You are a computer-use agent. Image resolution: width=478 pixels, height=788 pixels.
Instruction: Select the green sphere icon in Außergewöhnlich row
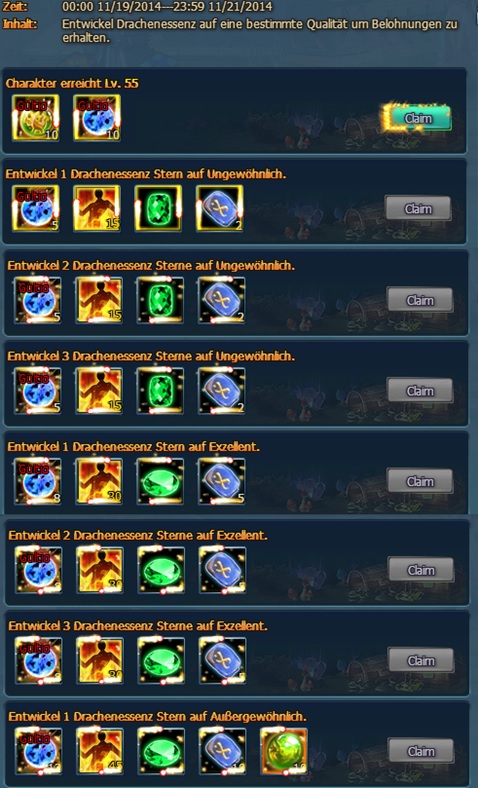(284, 751)
